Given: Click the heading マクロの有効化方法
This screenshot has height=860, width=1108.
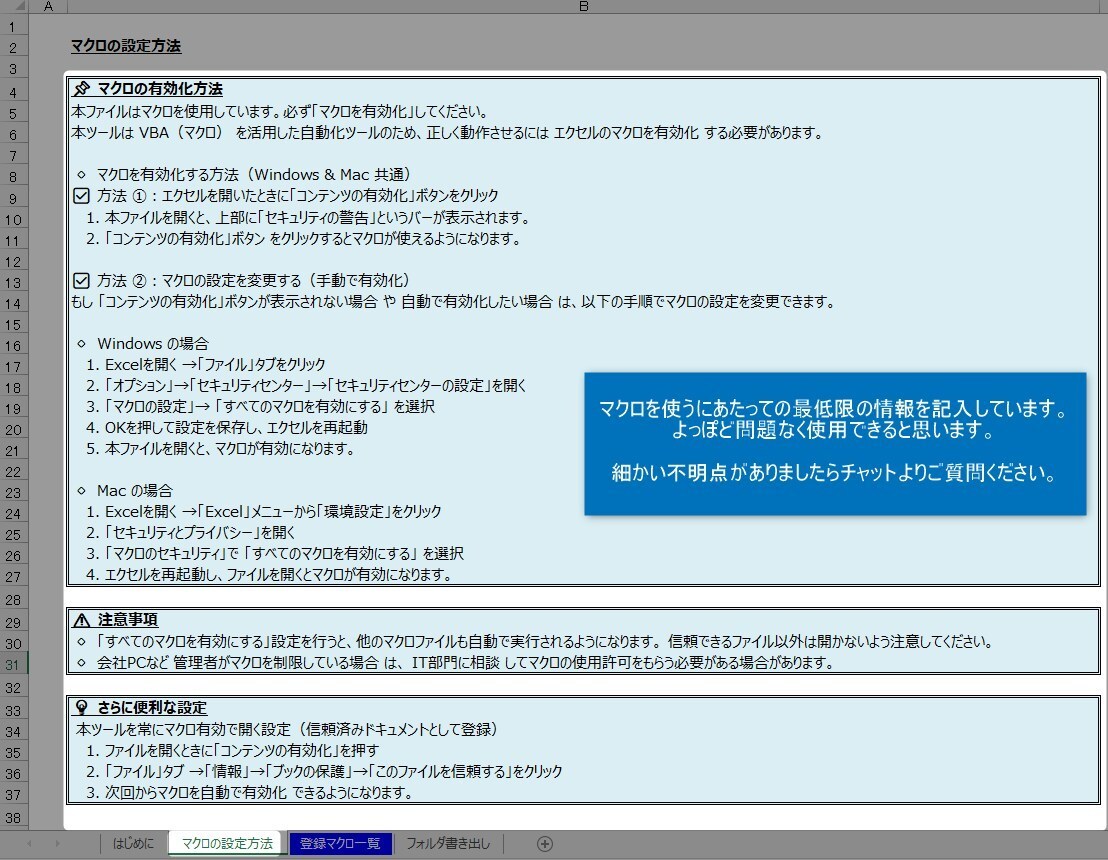Looking at the screenshot, I should pos(160,88).
